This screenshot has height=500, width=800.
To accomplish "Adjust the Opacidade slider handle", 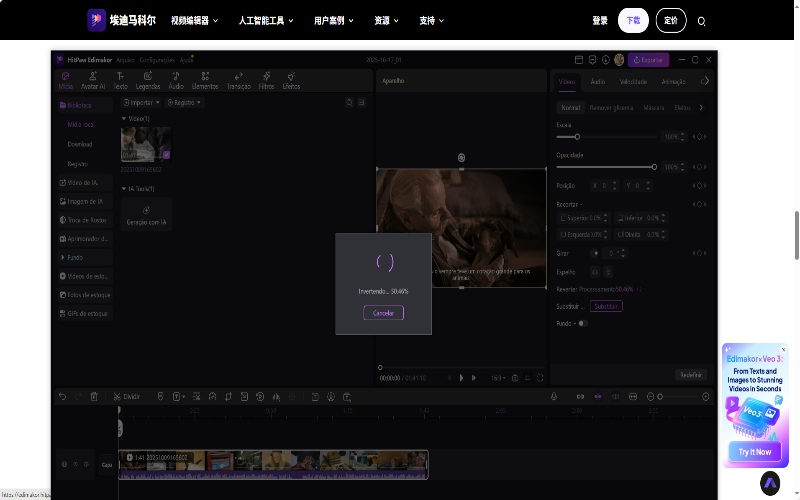I will point(654,167).
